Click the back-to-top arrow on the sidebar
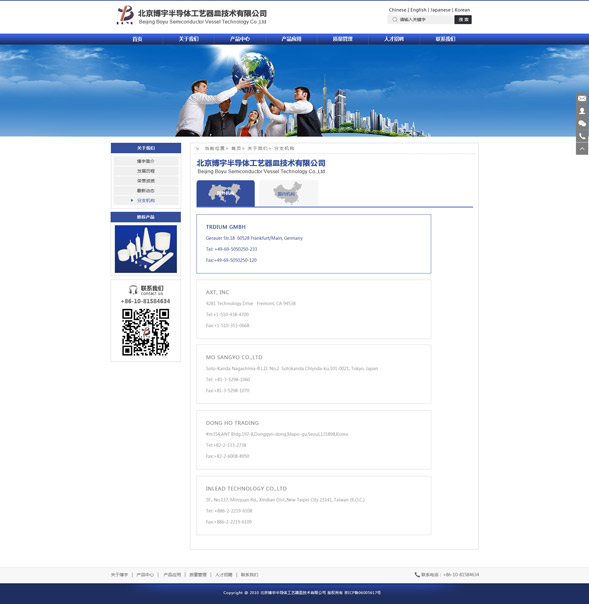 point(582,149)
